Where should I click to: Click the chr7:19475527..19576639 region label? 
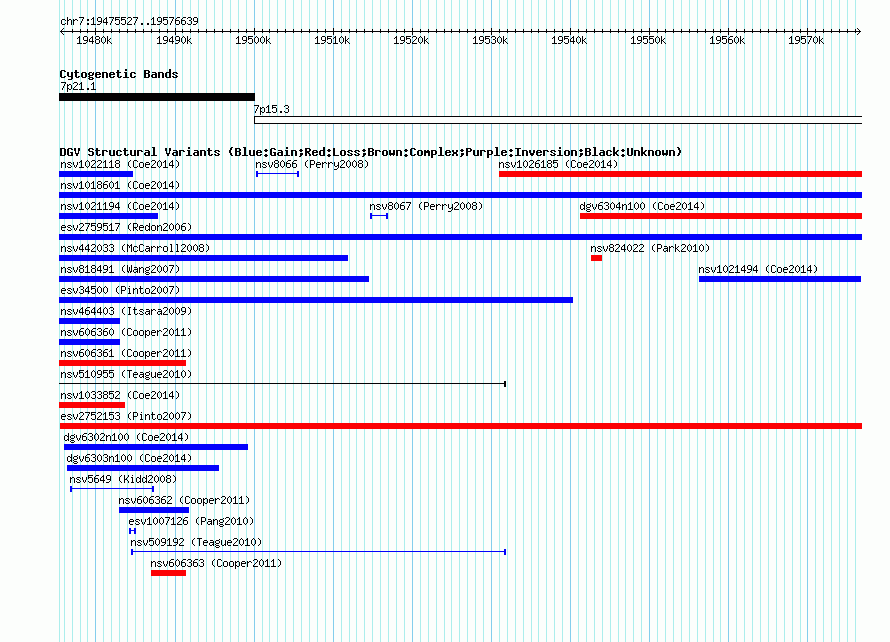coord(129,21)
